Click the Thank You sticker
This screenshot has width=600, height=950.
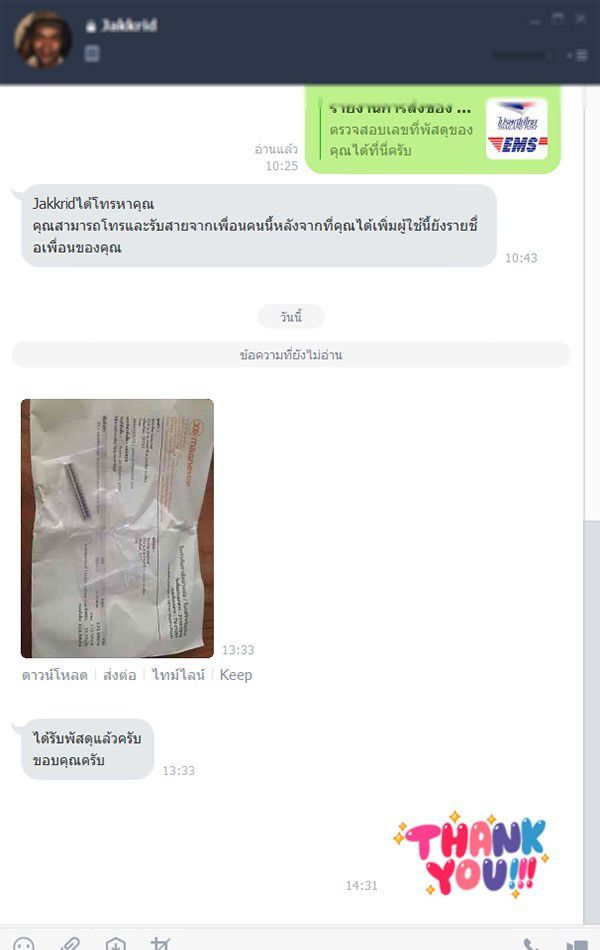(x=472, y=854)
